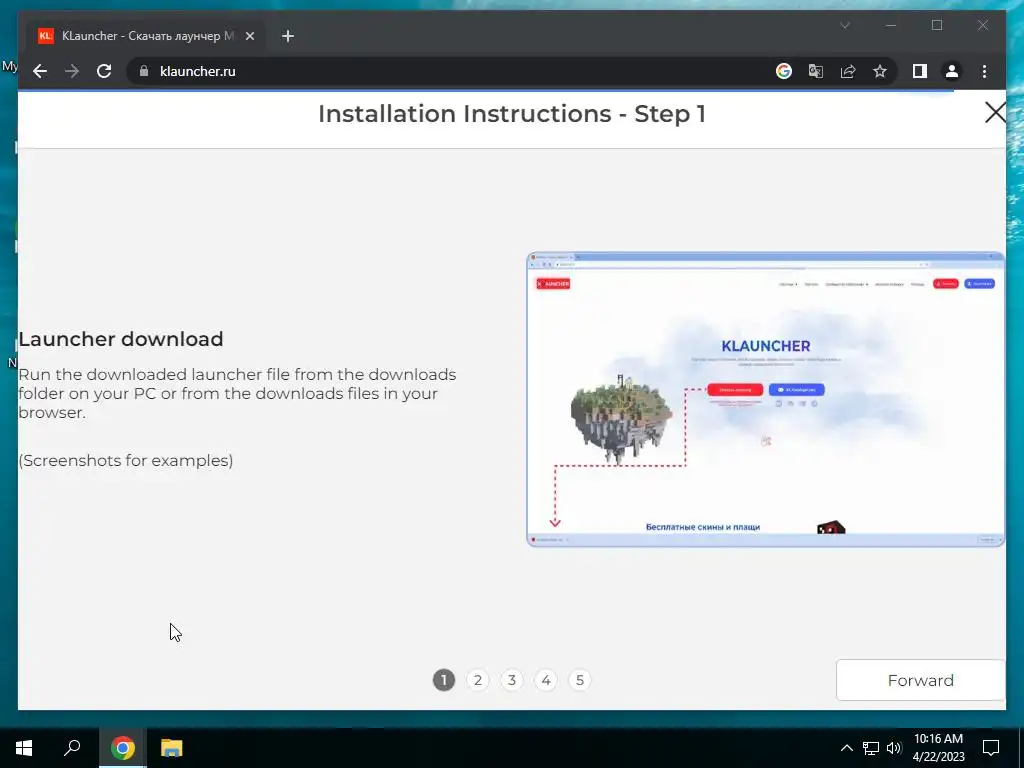Open File Explorer from the taskbar
The width and height of the screenshot is (1024, 768).
pyautogui.click(x=171, y=748)
